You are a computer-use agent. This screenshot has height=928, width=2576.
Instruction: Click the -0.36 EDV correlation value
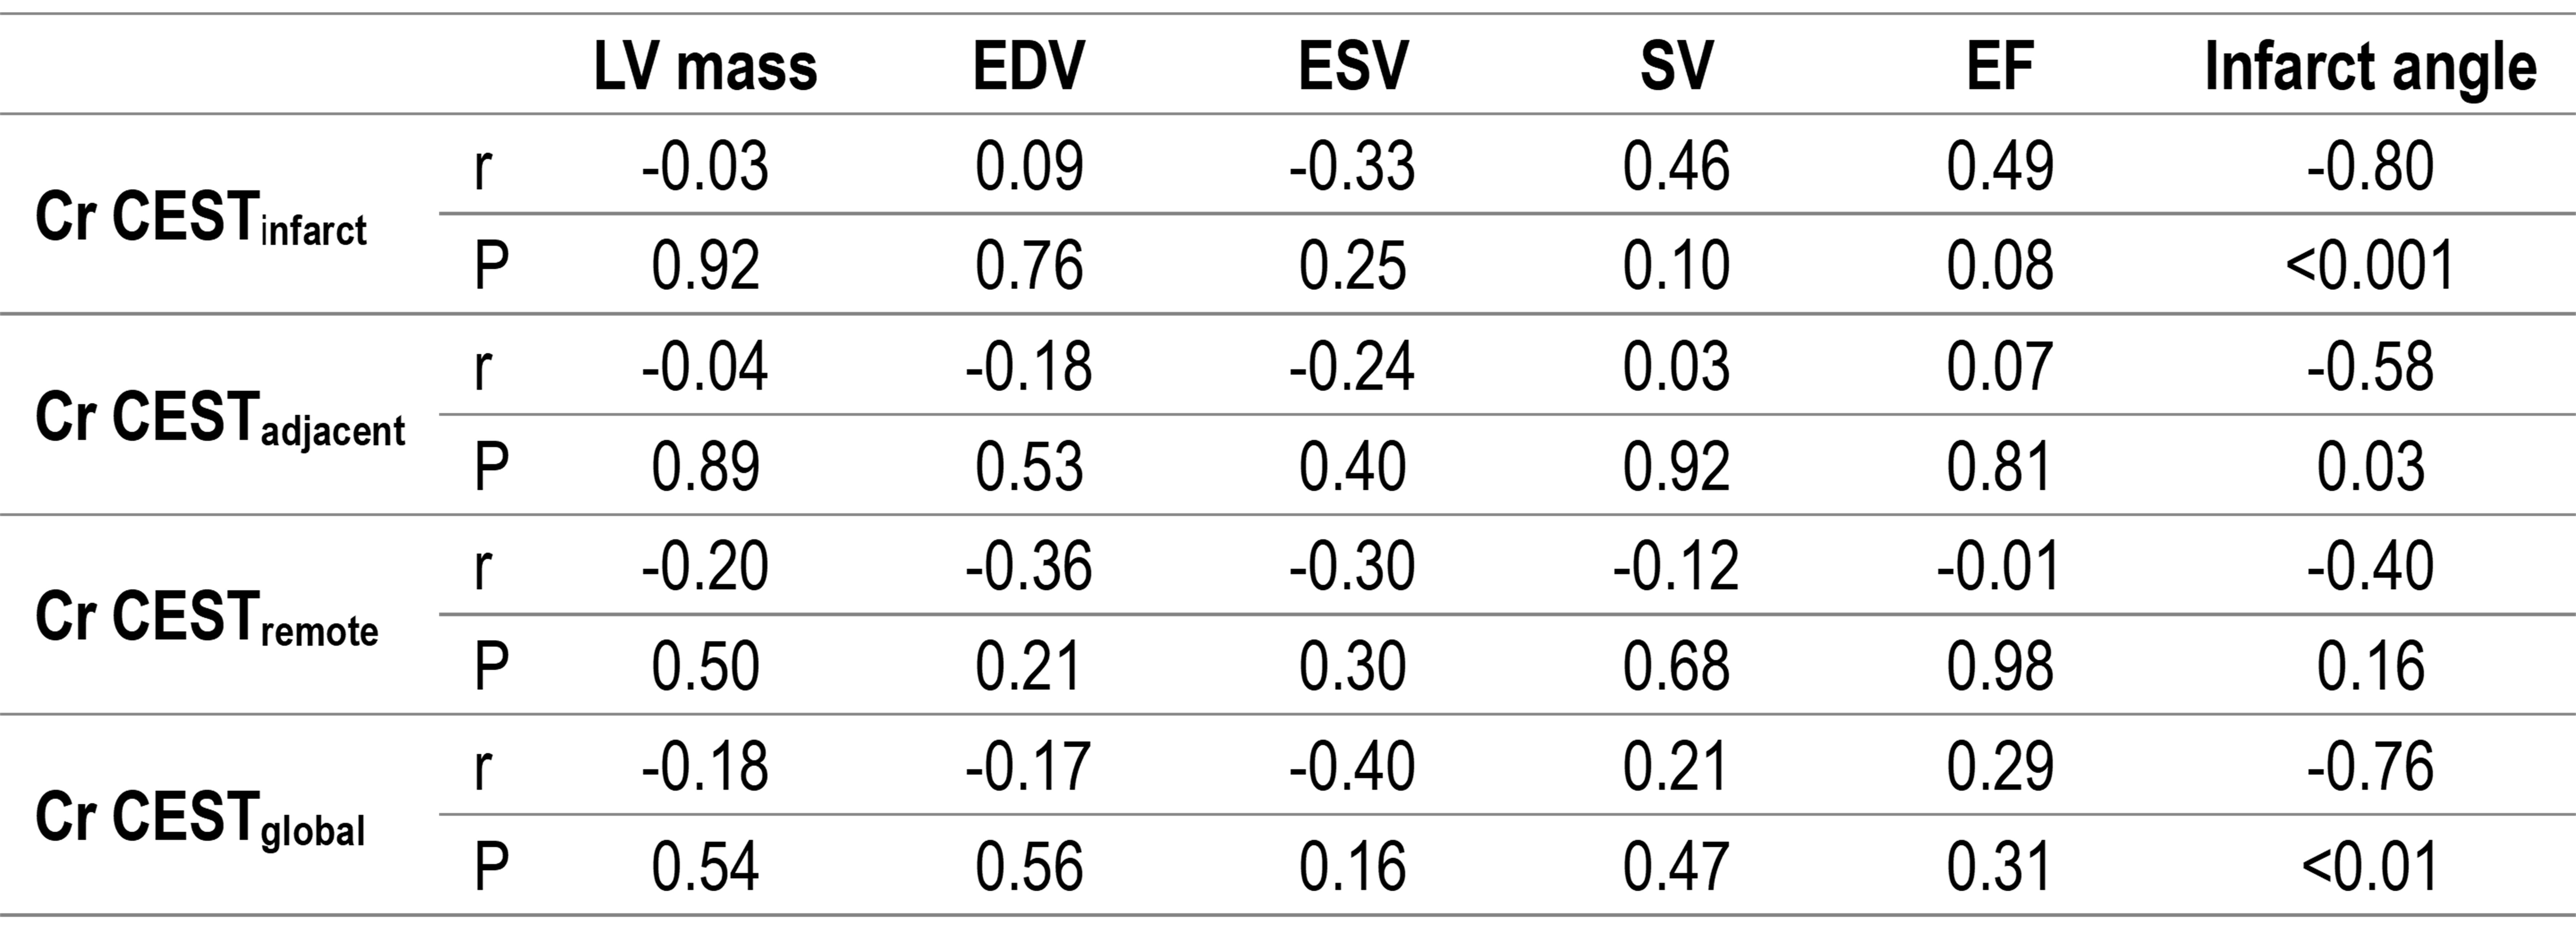tap(1029, 566)
